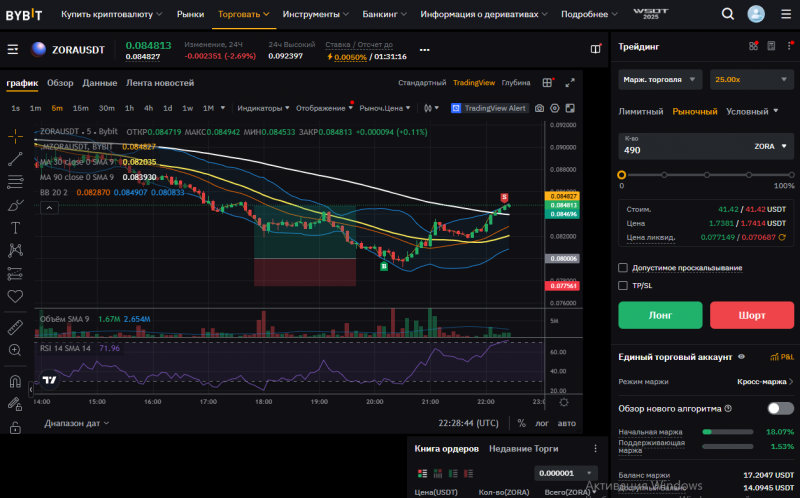The width and height of the screenshot is (800, 498).
Task: Select the 1h timeframe
Action: point(130,108)
